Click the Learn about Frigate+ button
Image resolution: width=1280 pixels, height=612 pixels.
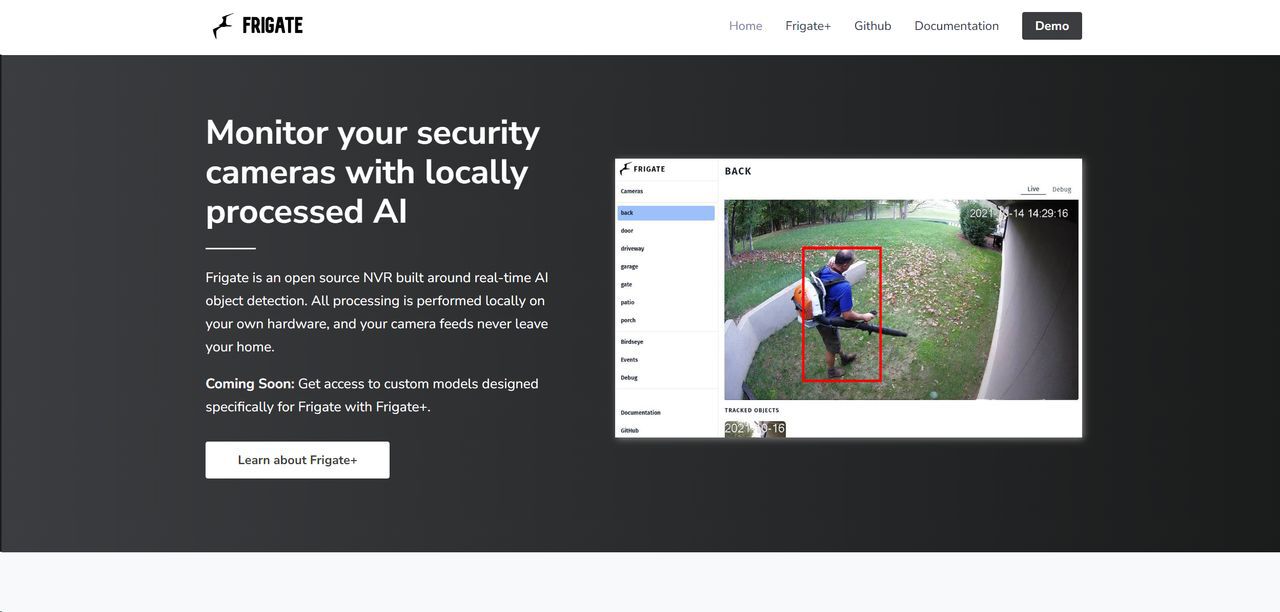(x=297, y=460)
